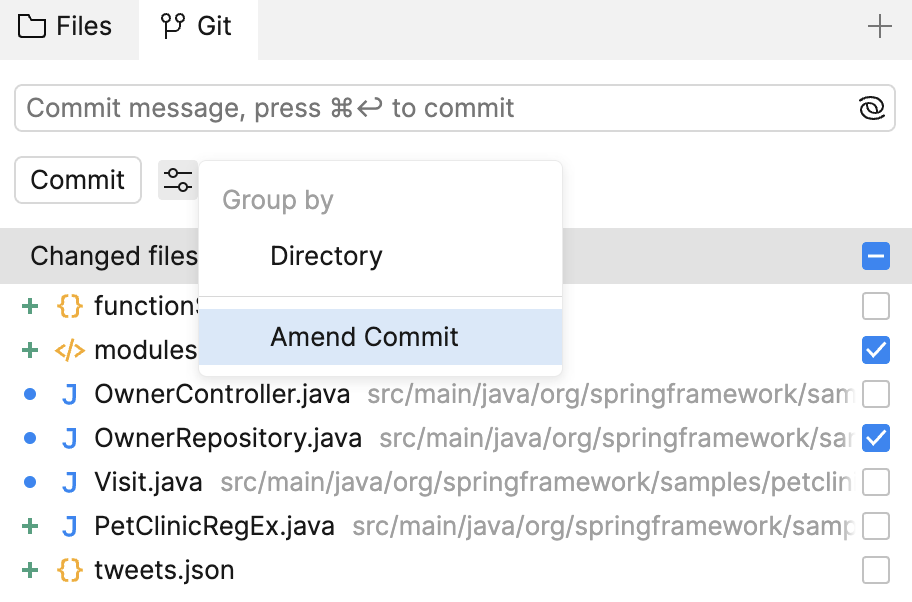Select the Java icon next to Visit.java
Viewport: 912px width, 602px height.
[69, 481]
